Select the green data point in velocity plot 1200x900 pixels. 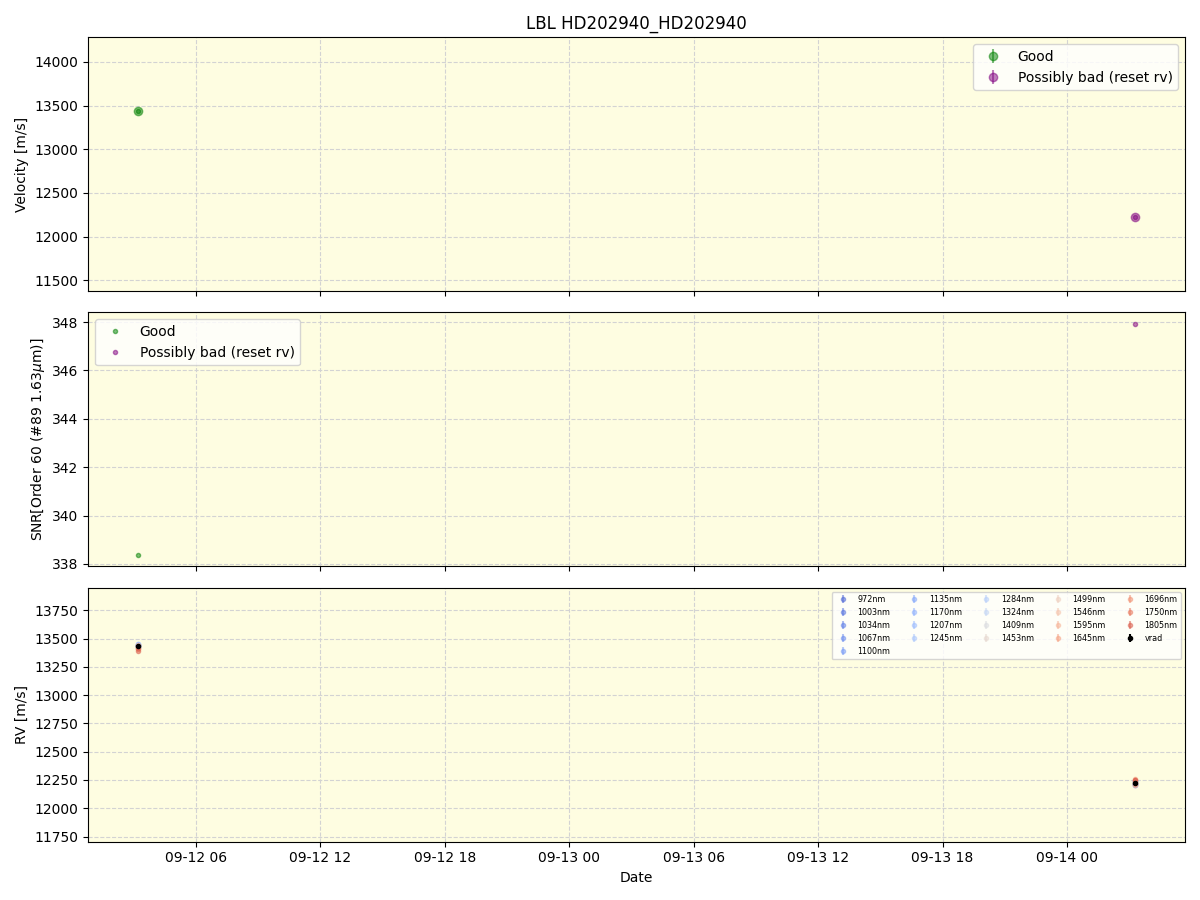138,111
